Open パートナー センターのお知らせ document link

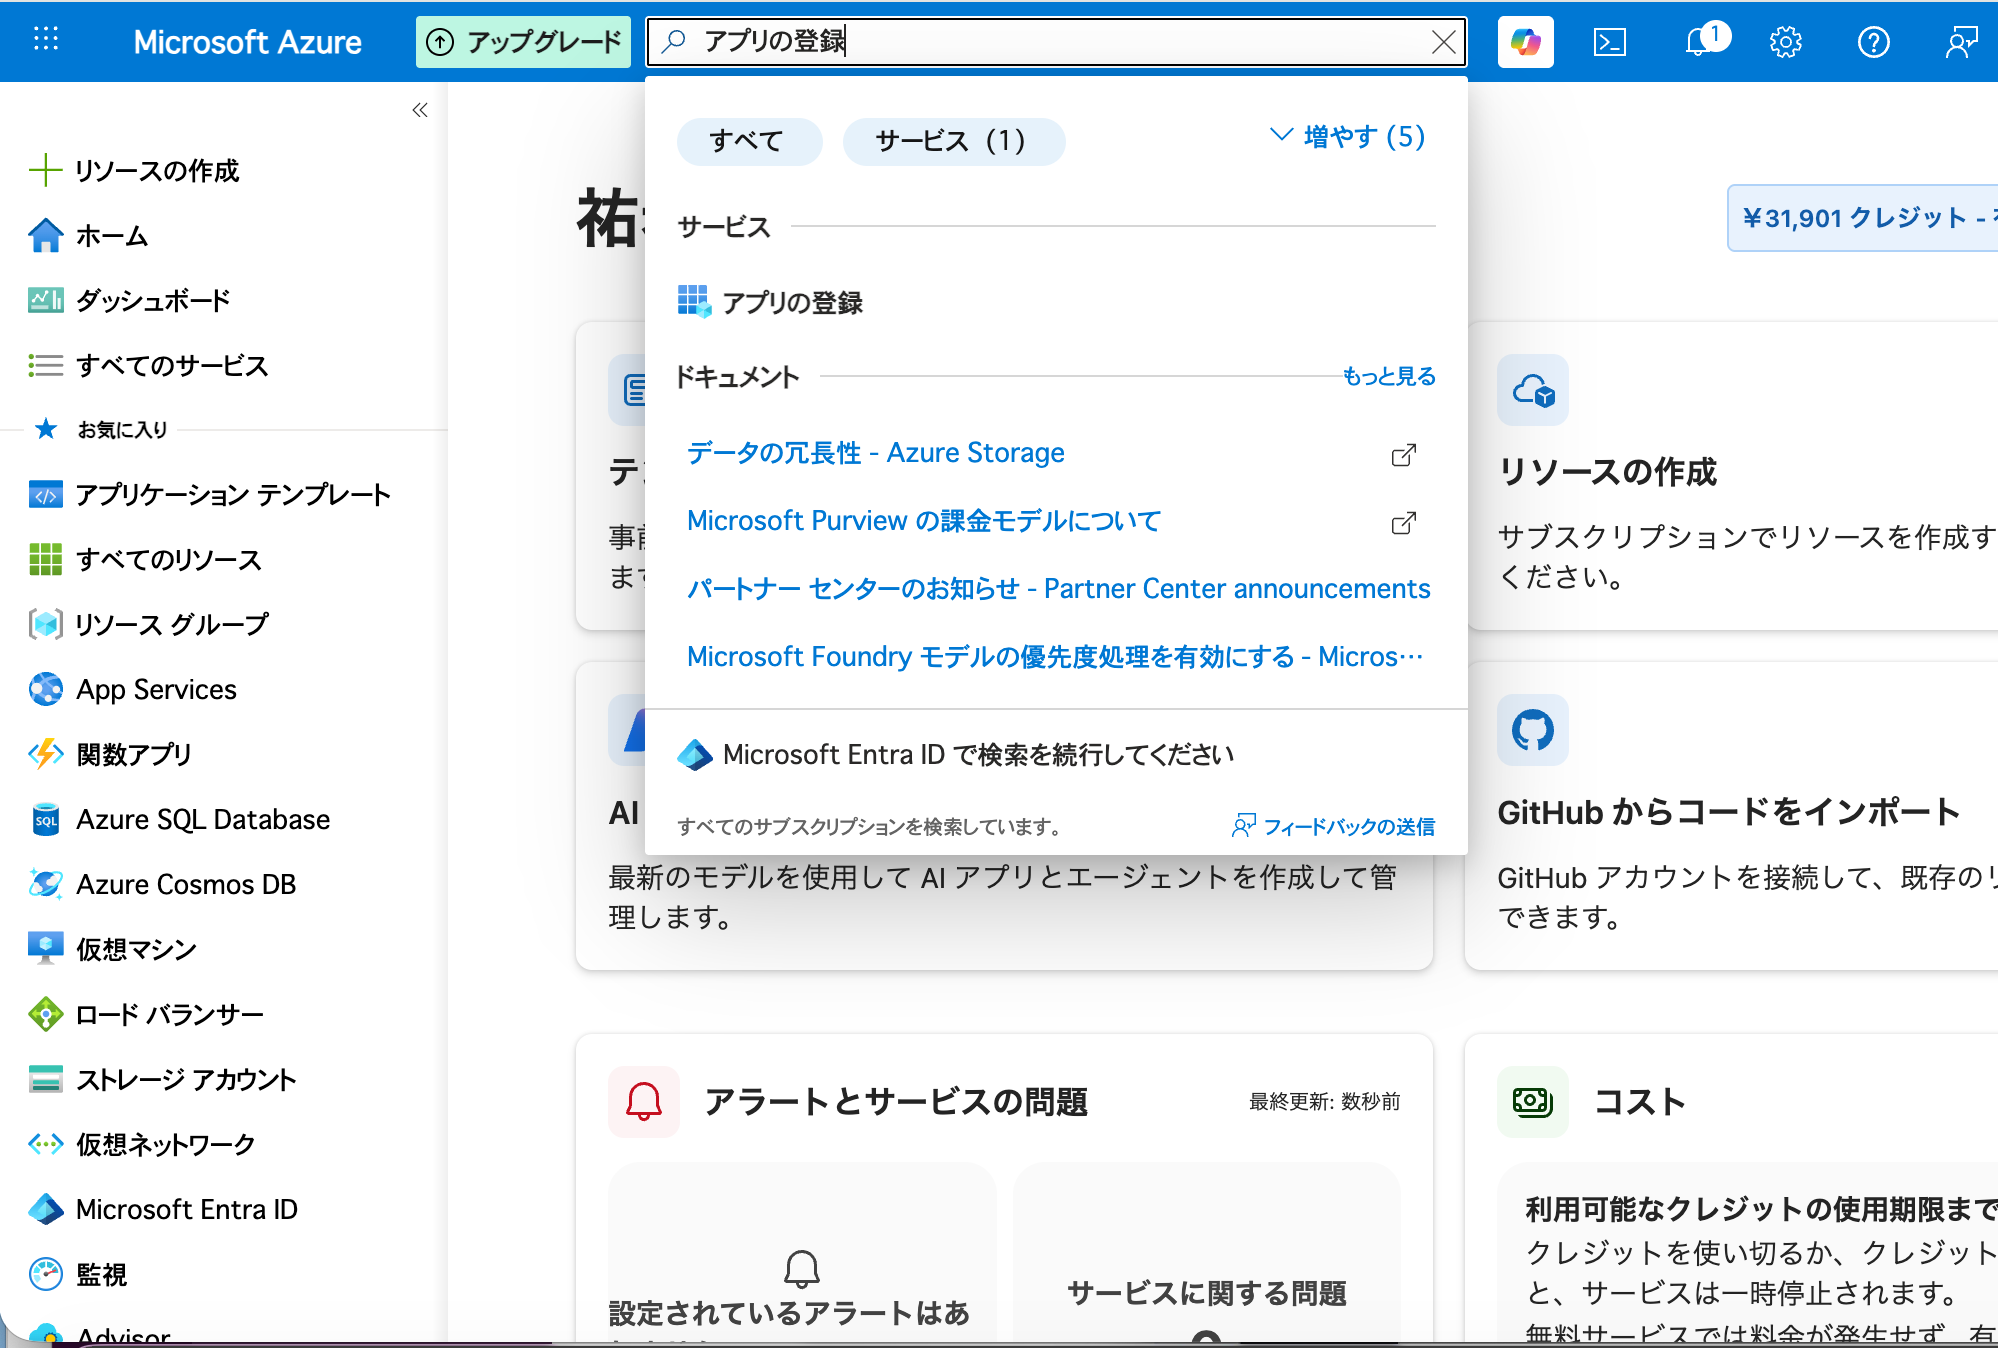(x=1059, y=589)
